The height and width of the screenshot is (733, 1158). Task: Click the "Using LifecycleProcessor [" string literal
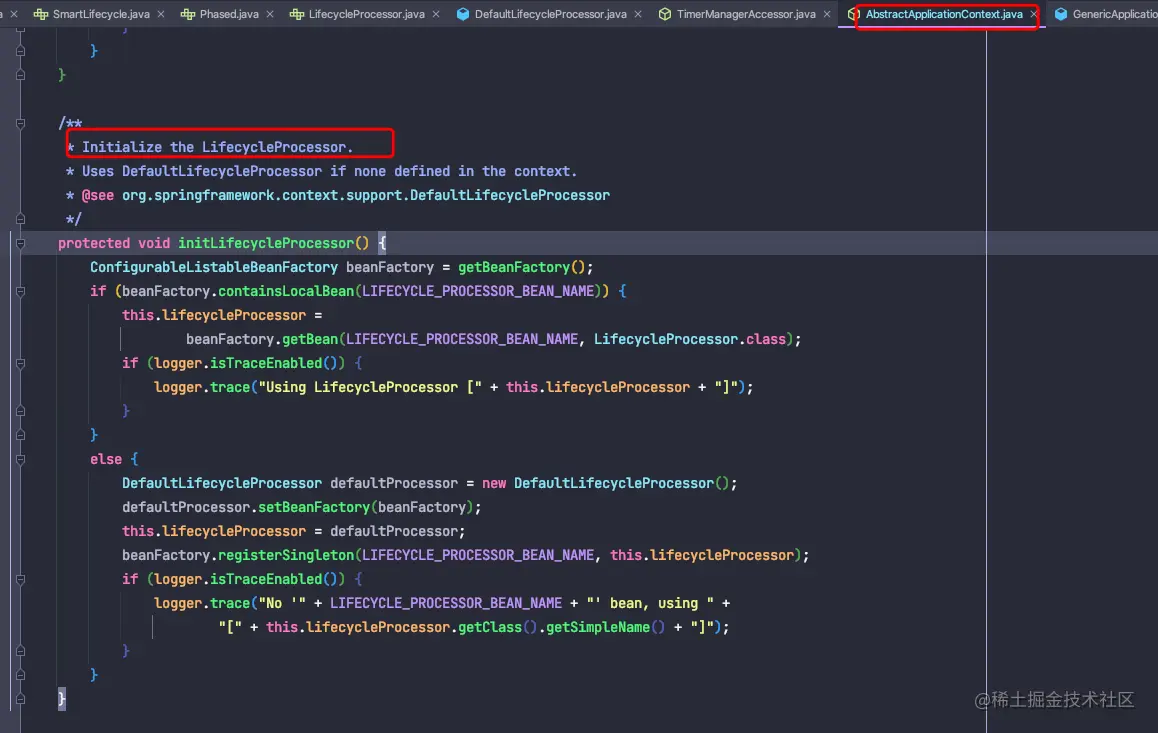[370, 387]
